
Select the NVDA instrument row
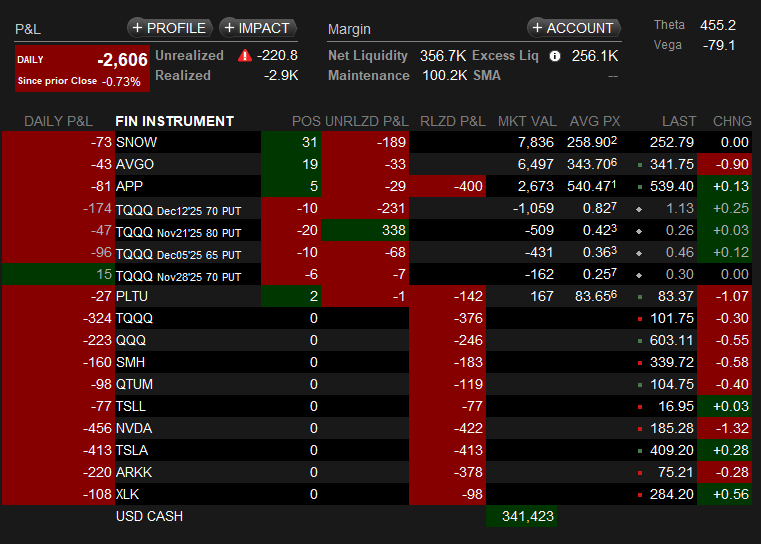point(377,428)
